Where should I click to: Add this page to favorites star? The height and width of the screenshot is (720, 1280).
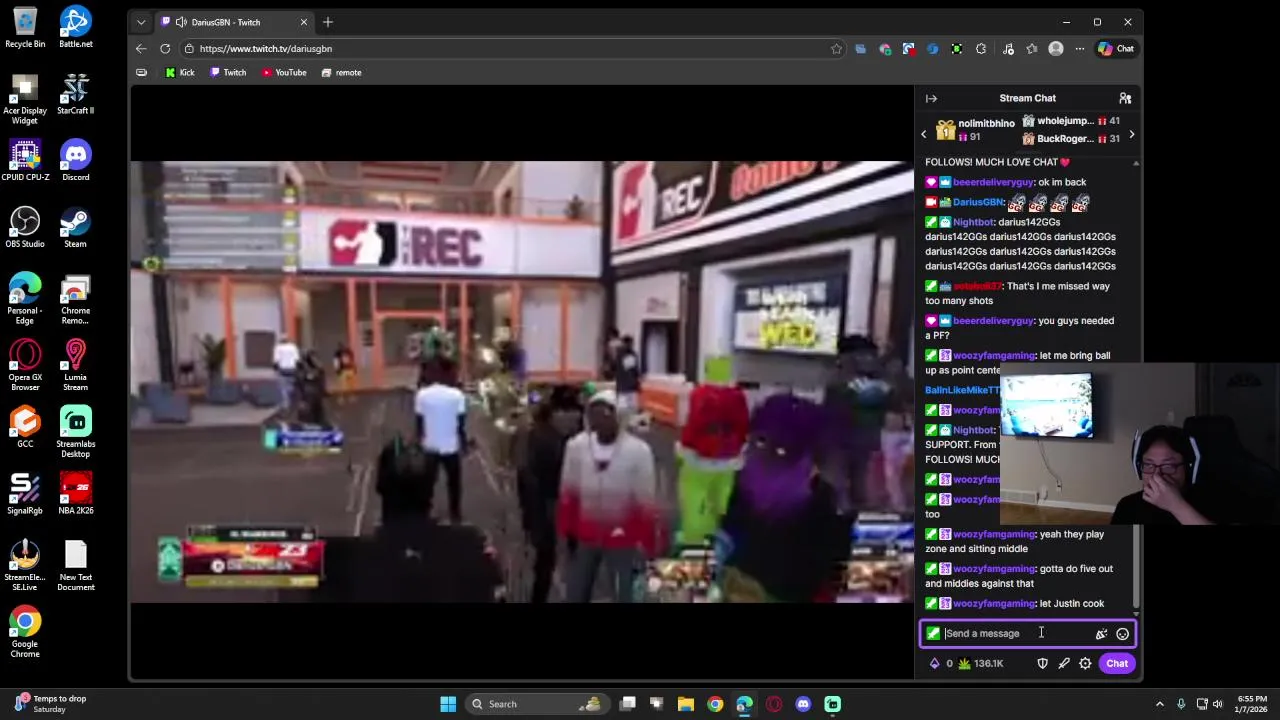click(836, 48)
